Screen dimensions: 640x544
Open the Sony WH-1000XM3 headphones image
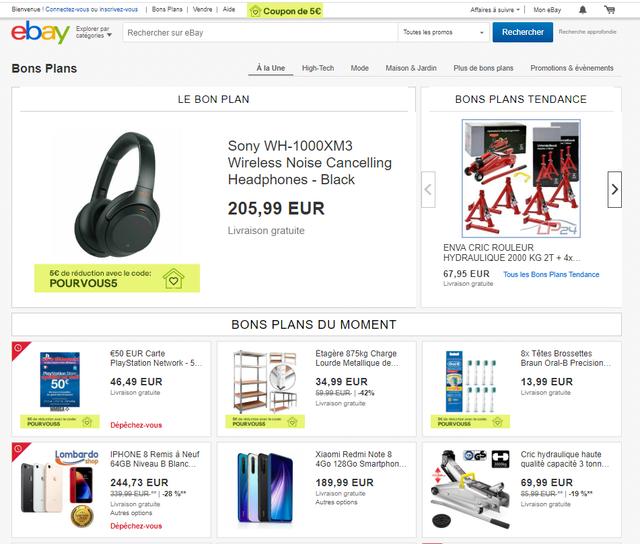pos(117,195)
